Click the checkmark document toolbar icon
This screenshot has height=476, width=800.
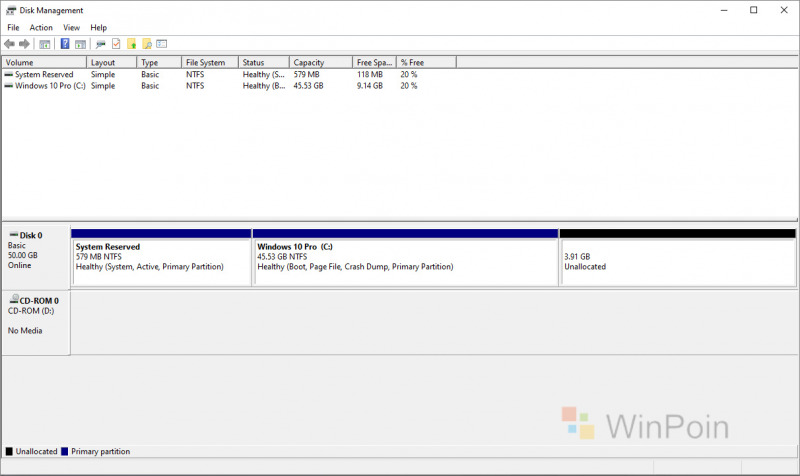coord(116,44)
